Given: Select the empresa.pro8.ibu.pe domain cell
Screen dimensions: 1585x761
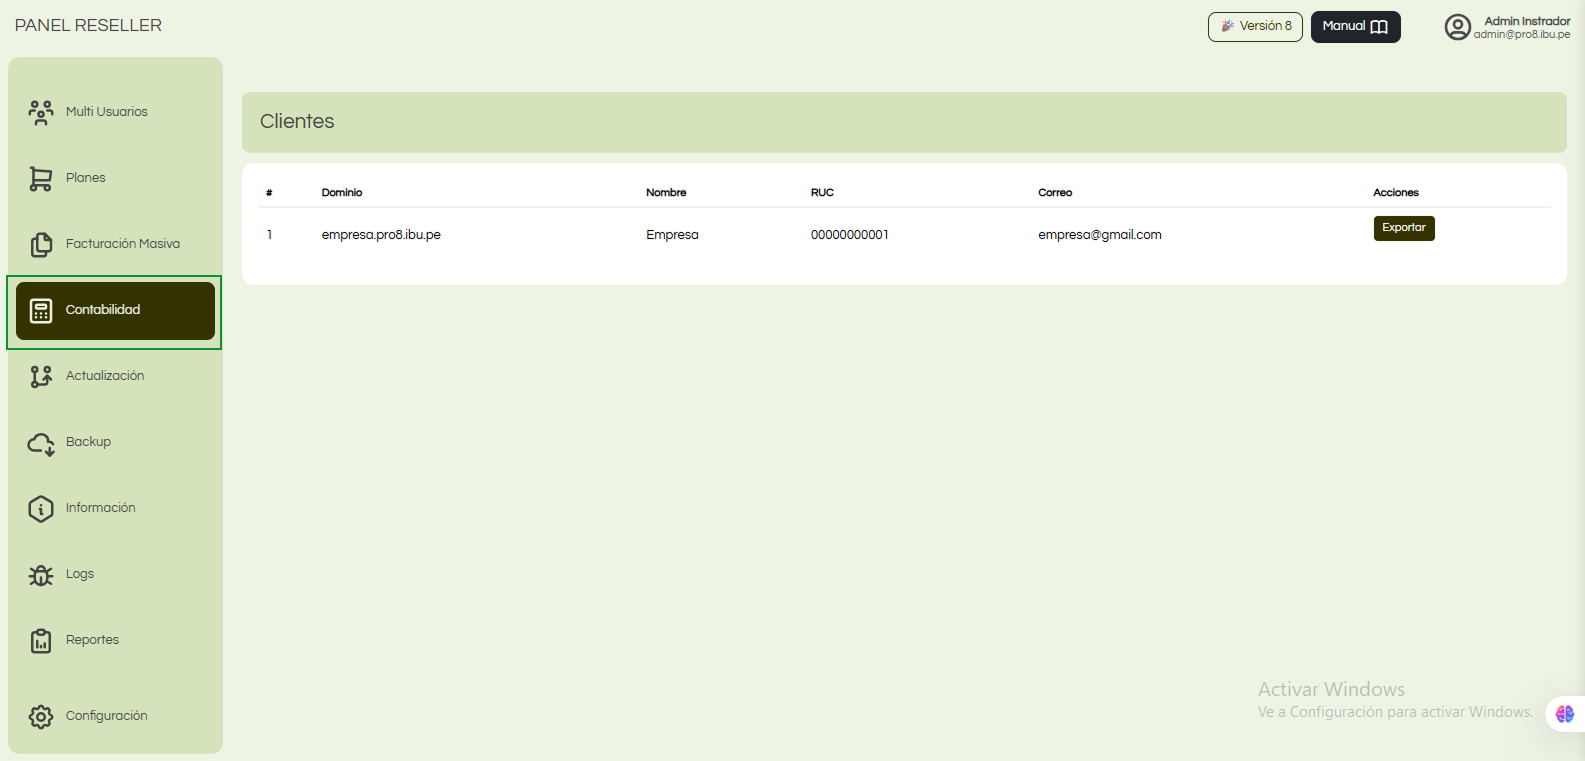Looking at the screenshot, I should (x=381, y=235).
